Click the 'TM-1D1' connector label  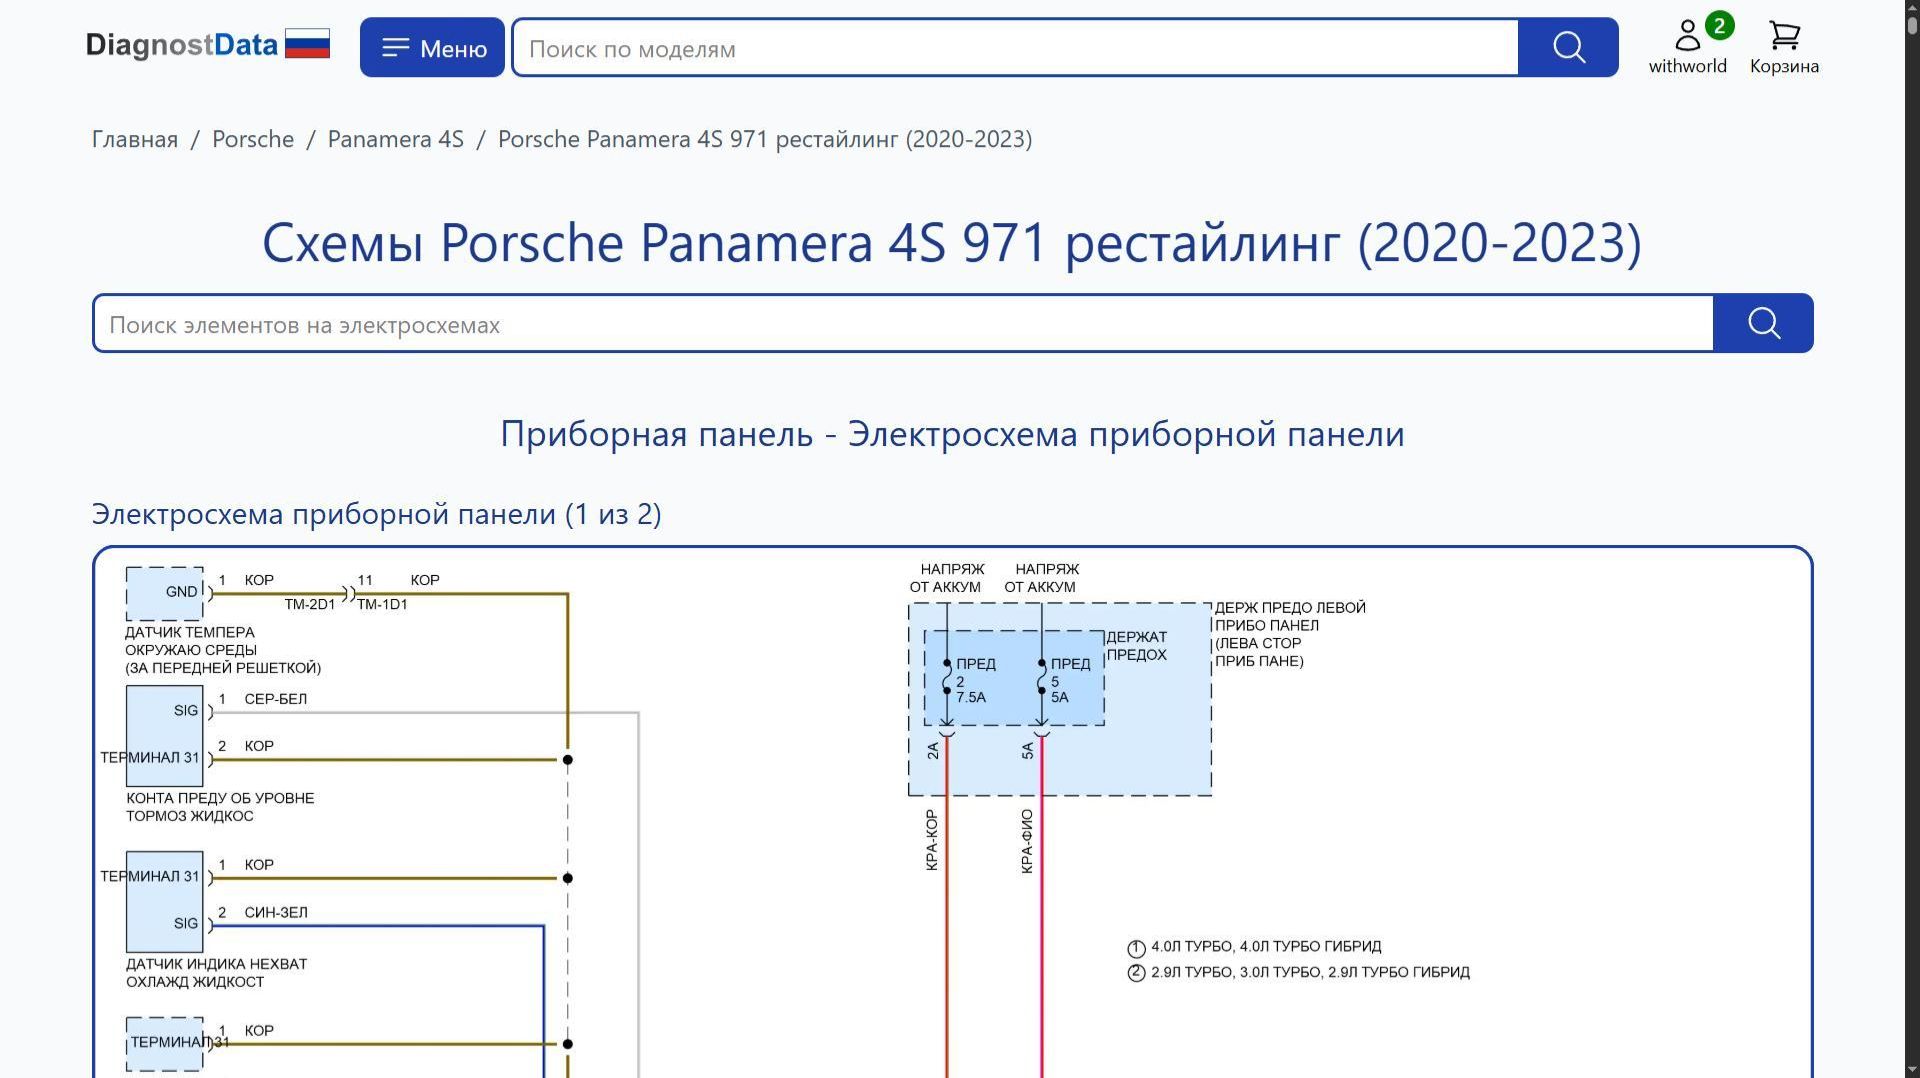382,604
